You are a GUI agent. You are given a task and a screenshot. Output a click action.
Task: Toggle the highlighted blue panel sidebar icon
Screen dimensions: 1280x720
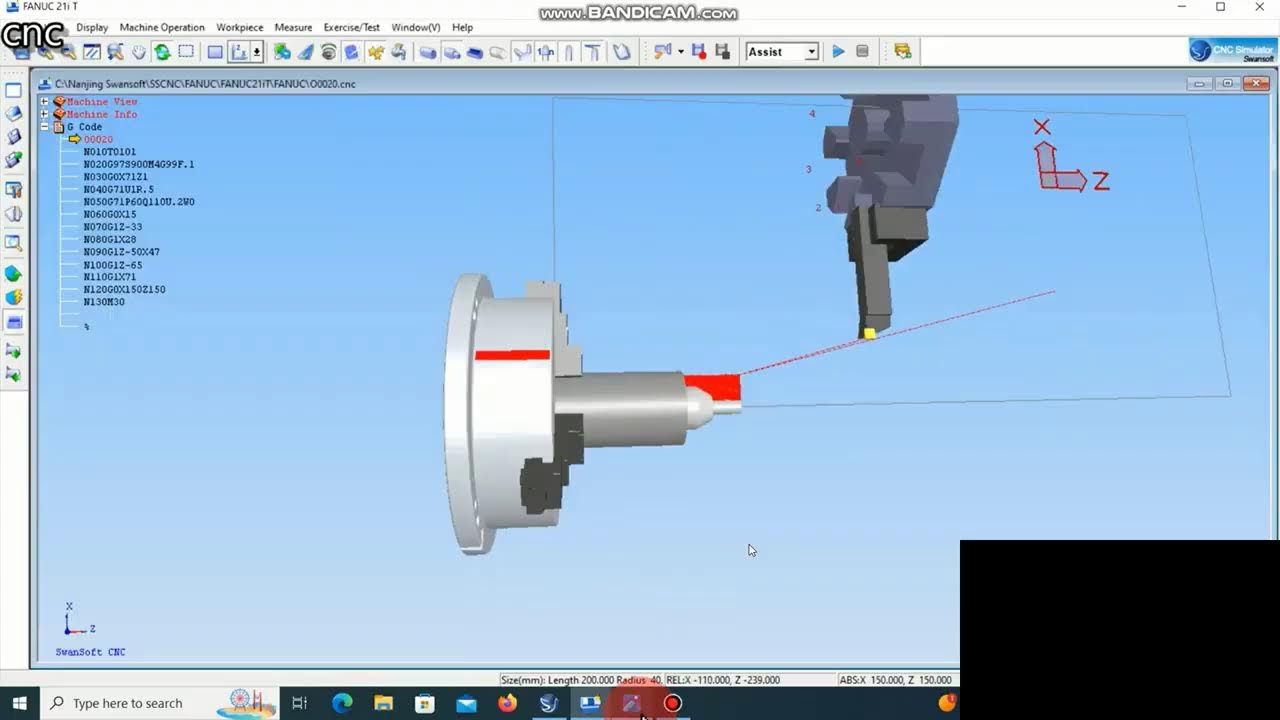[x=13, y=322]
